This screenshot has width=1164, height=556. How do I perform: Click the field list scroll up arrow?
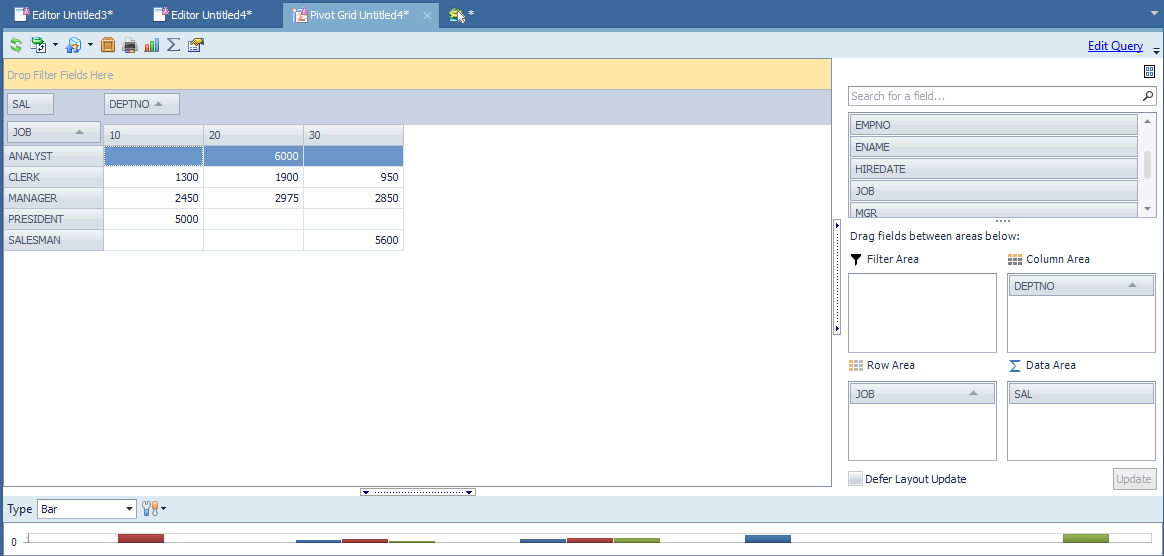pyautogui.click(x=1148, y=121)
